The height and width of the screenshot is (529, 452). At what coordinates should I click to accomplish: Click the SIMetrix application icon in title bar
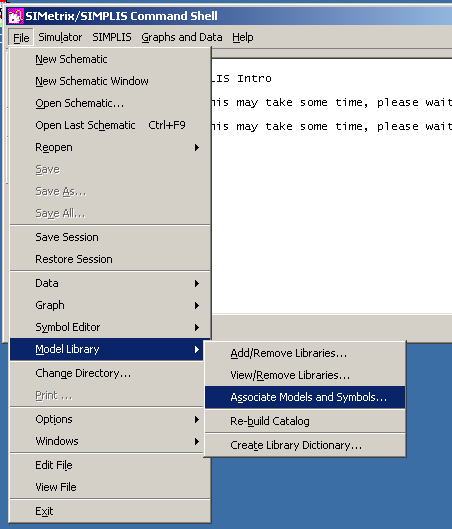tap(15, 16)
